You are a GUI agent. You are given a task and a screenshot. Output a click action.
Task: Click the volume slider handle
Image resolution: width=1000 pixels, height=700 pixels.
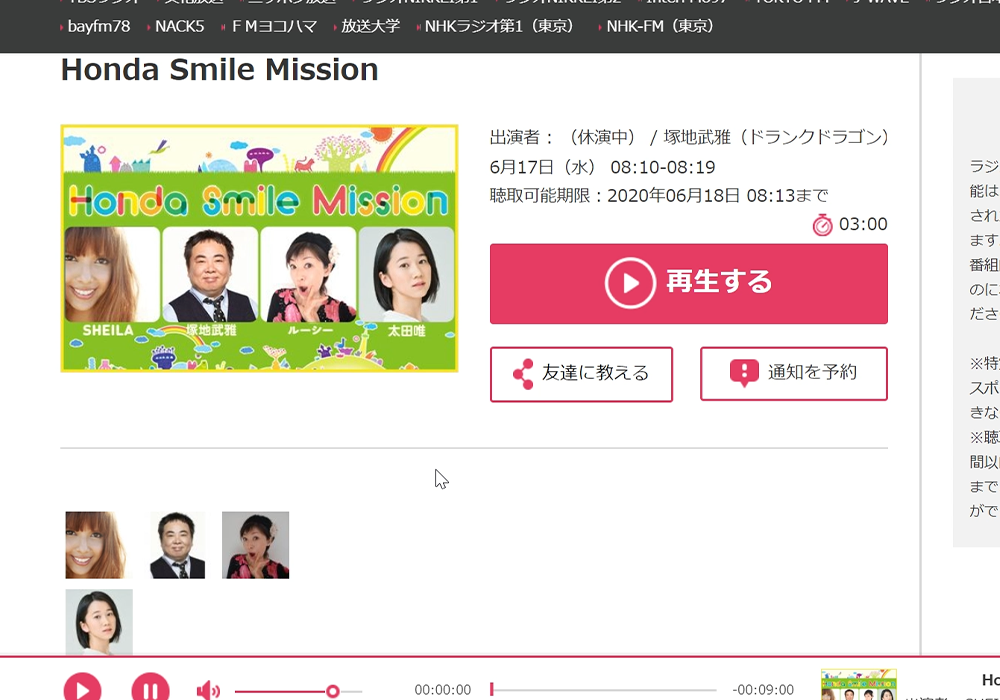(x=332, y=691)
